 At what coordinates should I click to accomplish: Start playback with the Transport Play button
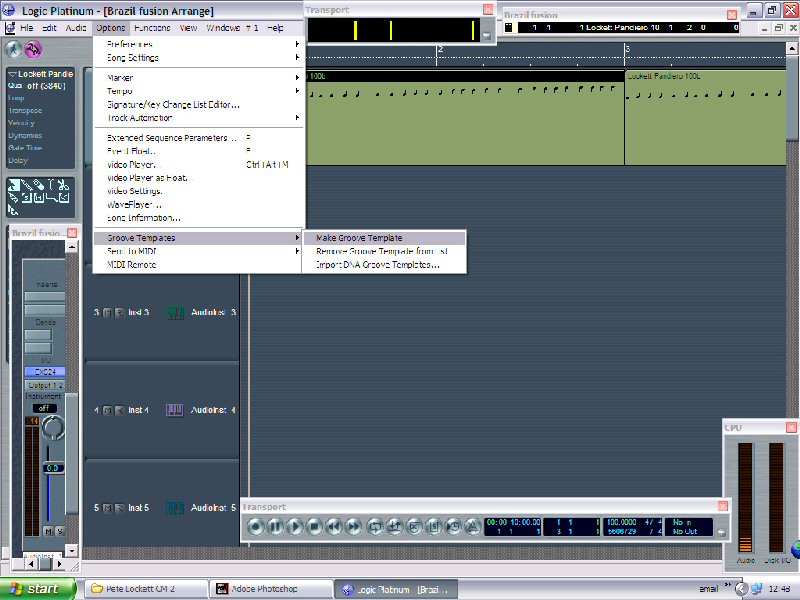click(x=295, y=526)
